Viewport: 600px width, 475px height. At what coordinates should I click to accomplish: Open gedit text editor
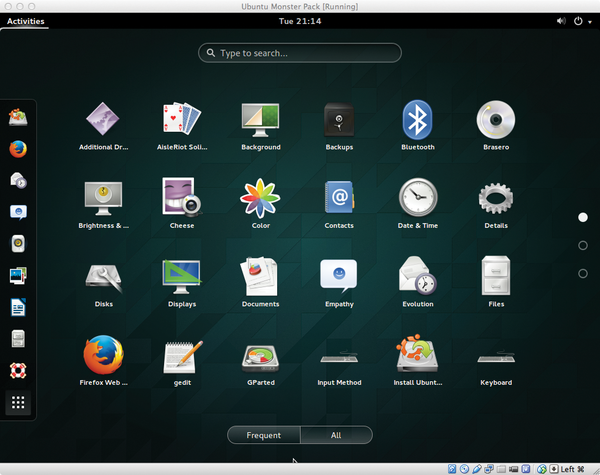click(182, 361)
